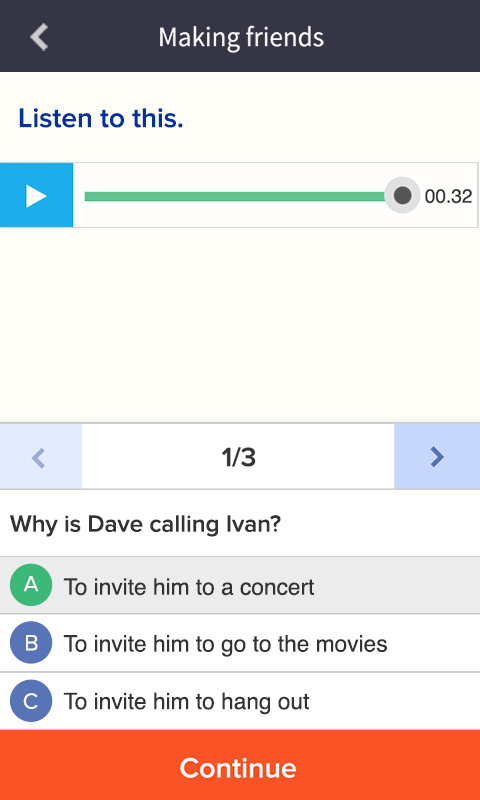
Task: Play the listening audio clip
Action: (x=36, y=195)
